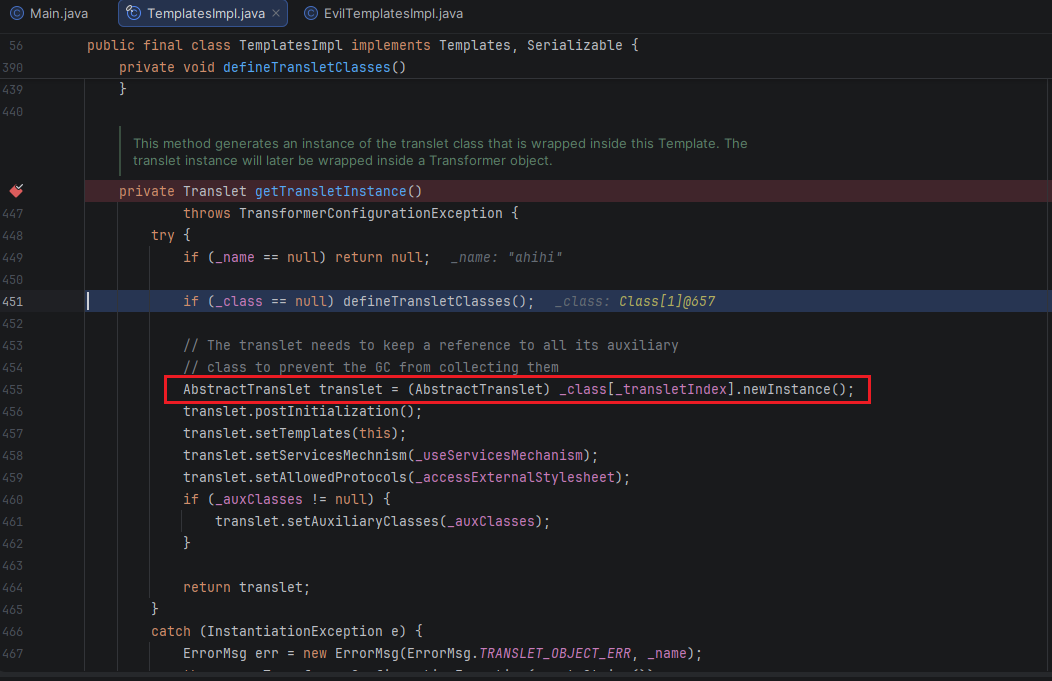
Task: Click the _class inline debug value hint
Action: point(635,301)
